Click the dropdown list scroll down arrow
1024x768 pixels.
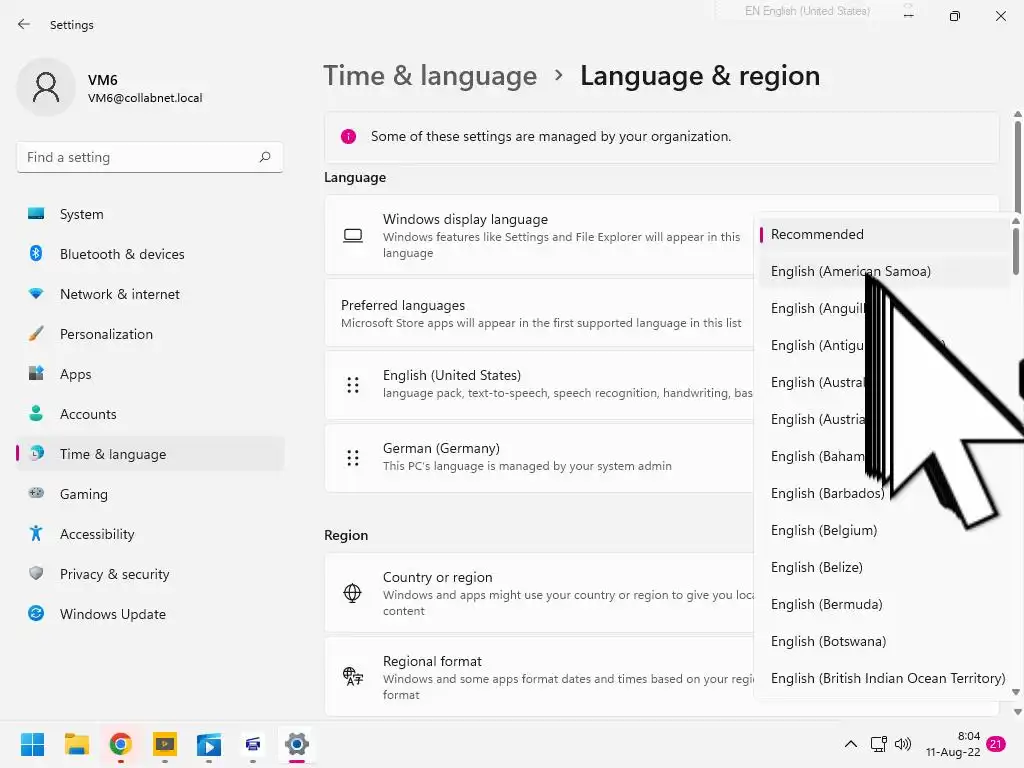pos(1016,692)
